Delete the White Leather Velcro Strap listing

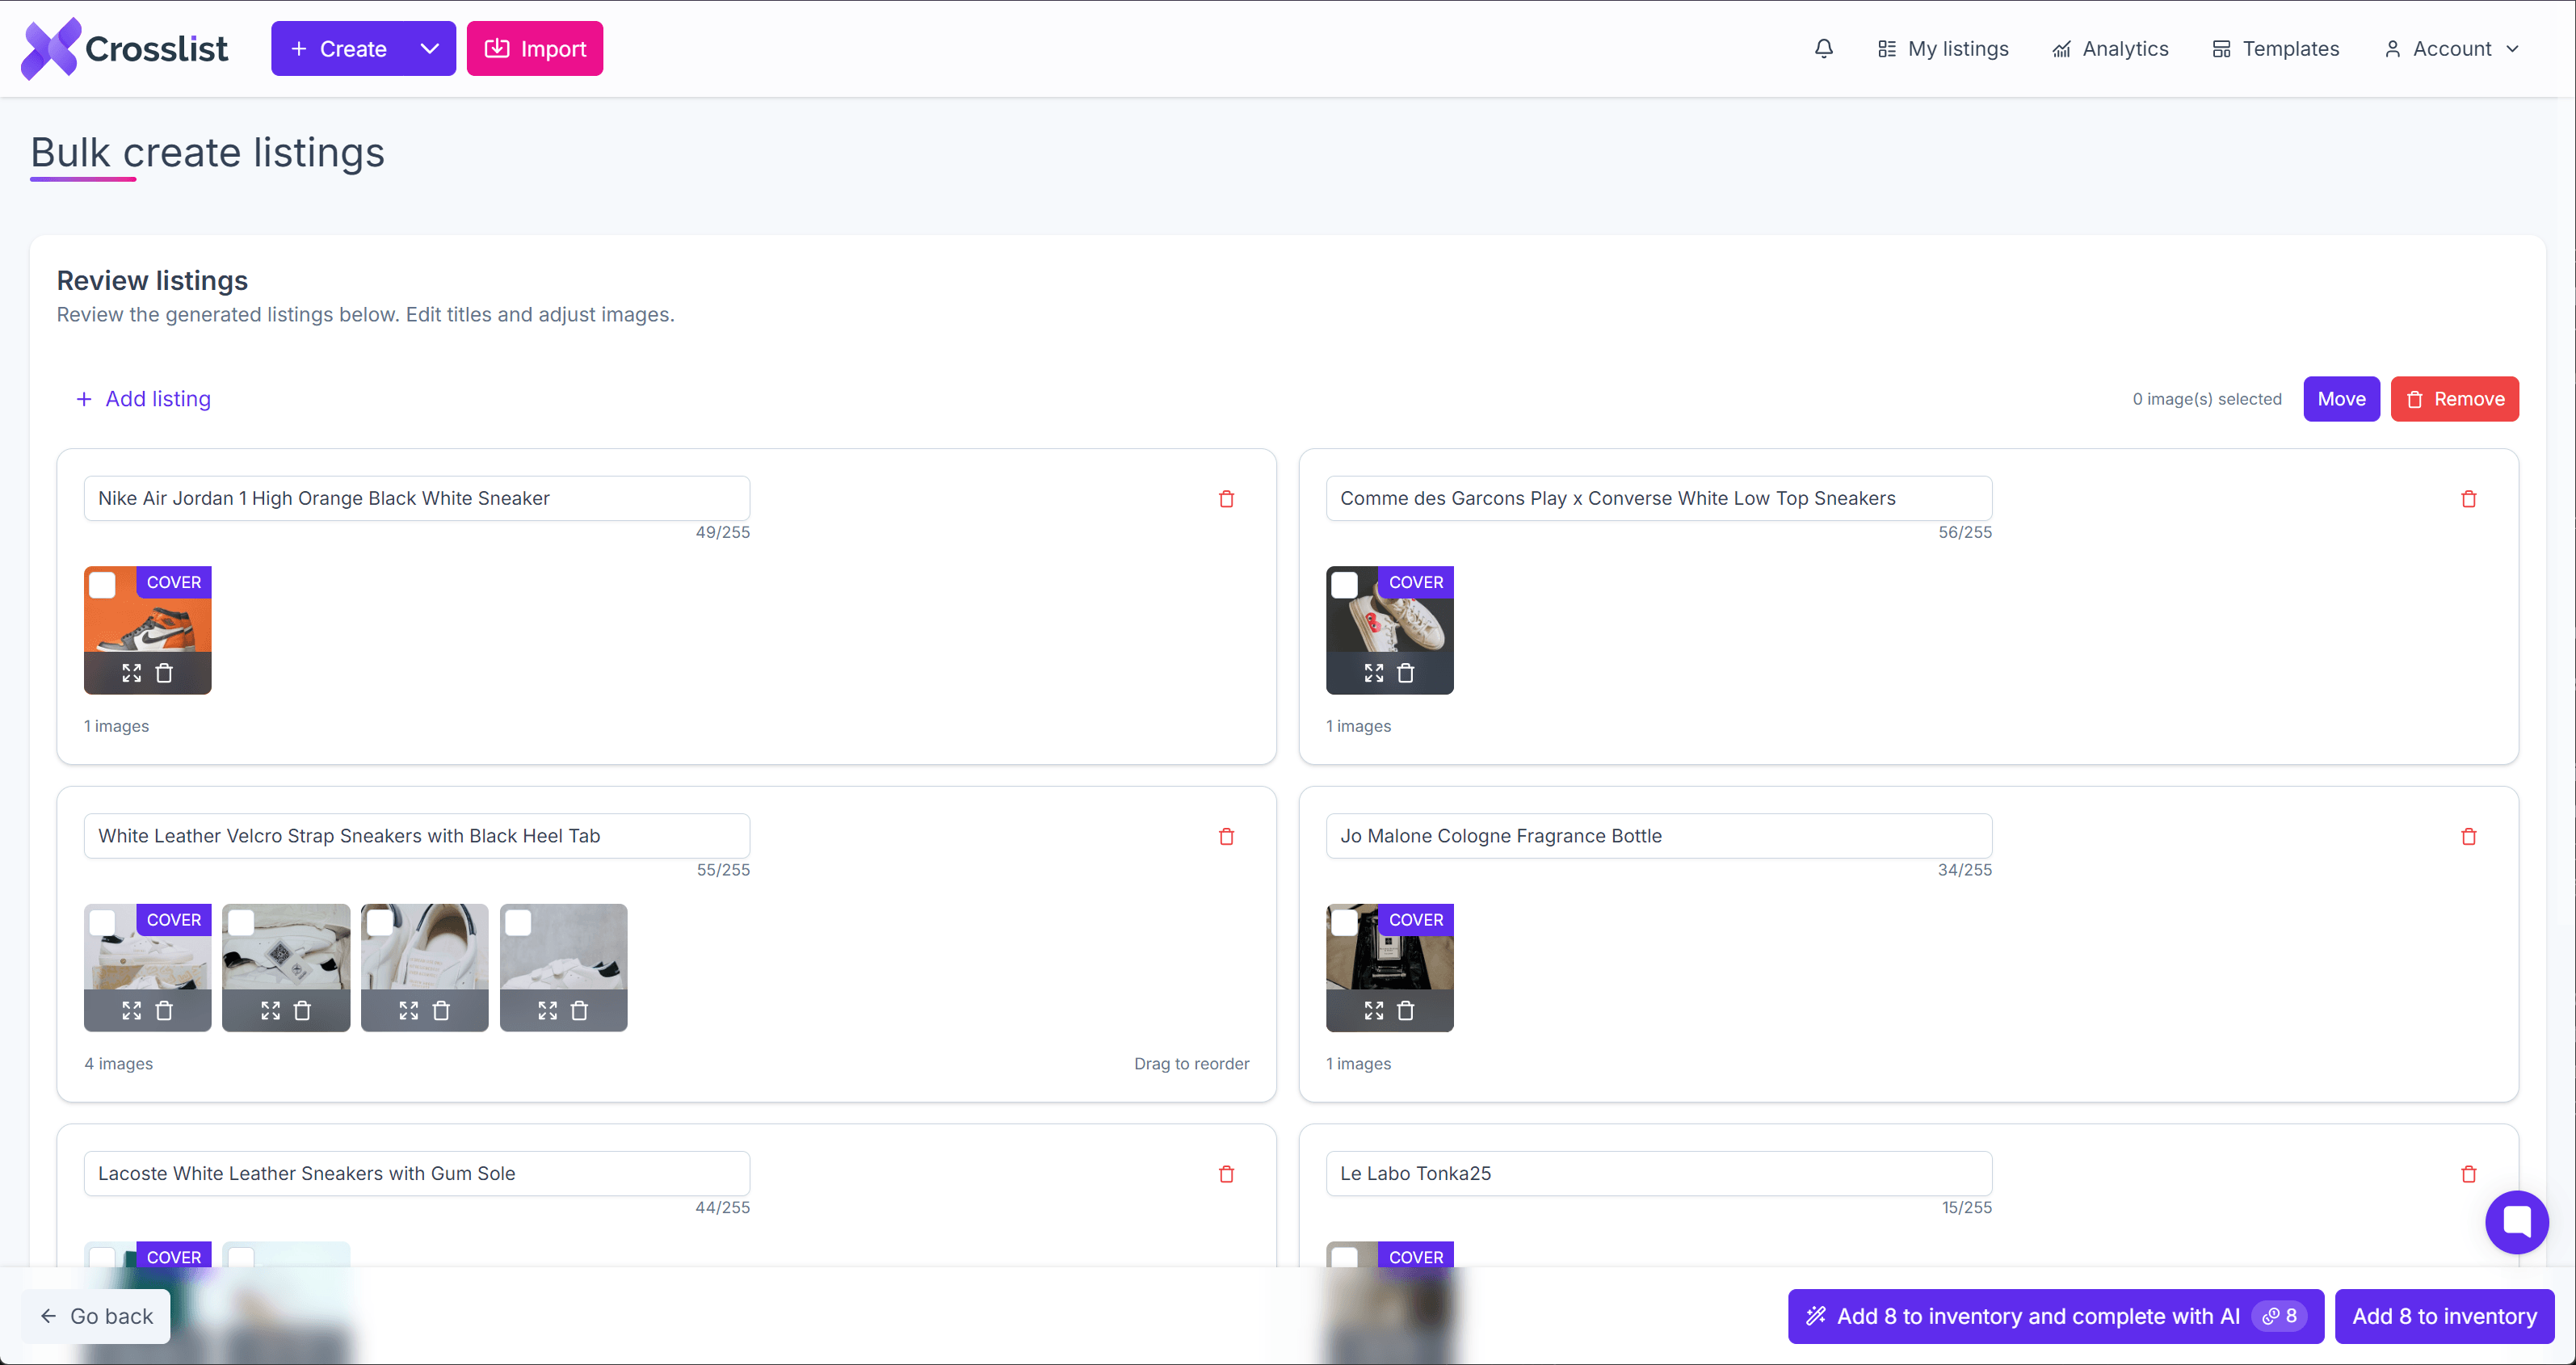click(1226, 837)
